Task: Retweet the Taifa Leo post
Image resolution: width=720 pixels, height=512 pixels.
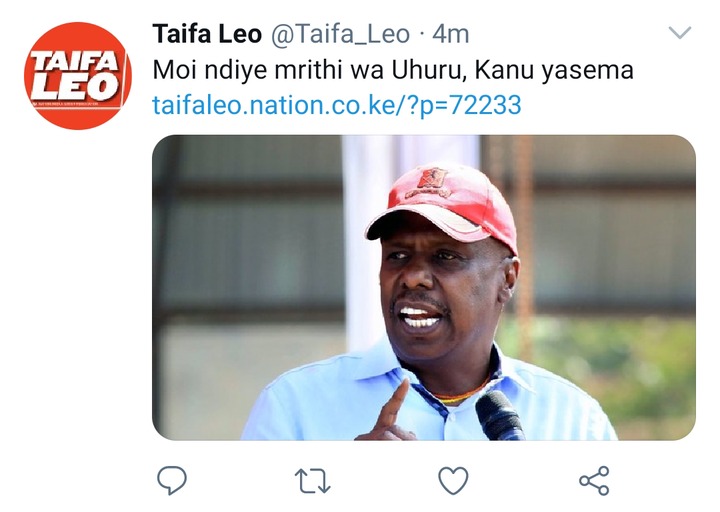Action: (x=312, y=481)
